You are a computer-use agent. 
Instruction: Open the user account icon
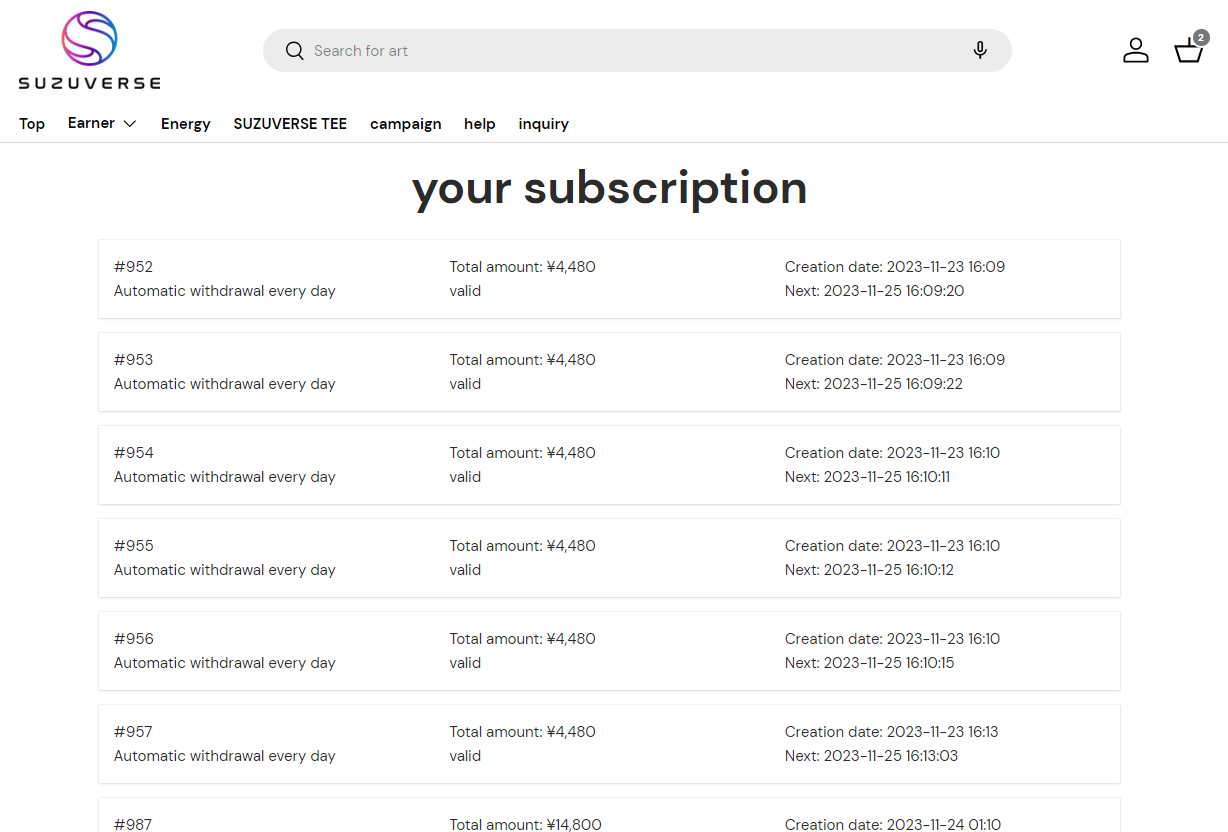point(1135,51)
